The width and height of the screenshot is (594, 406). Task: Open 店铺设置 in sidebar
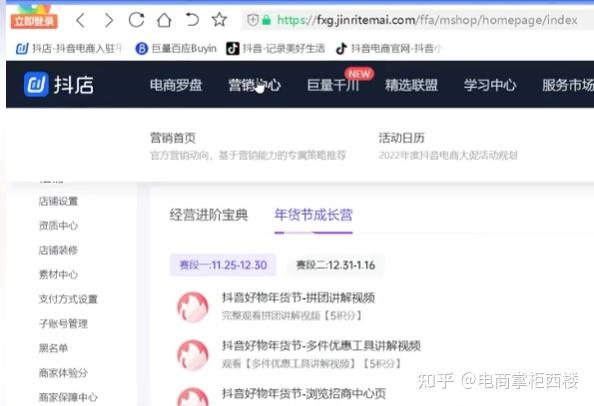point(58,201)
